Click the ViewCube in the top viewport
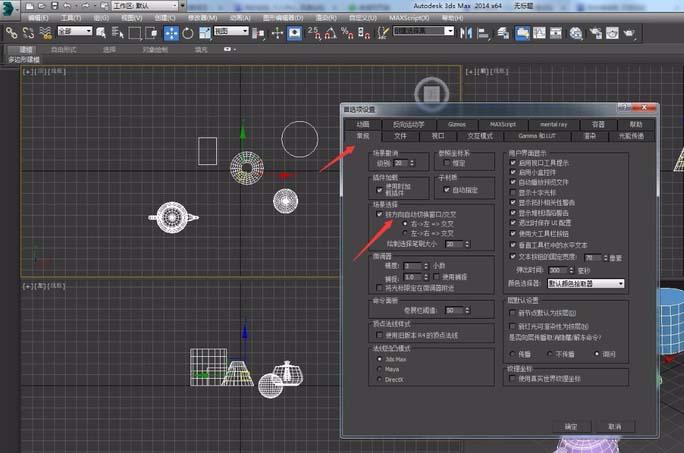This screenshot has height=453, width=684. tap(431, 93)
